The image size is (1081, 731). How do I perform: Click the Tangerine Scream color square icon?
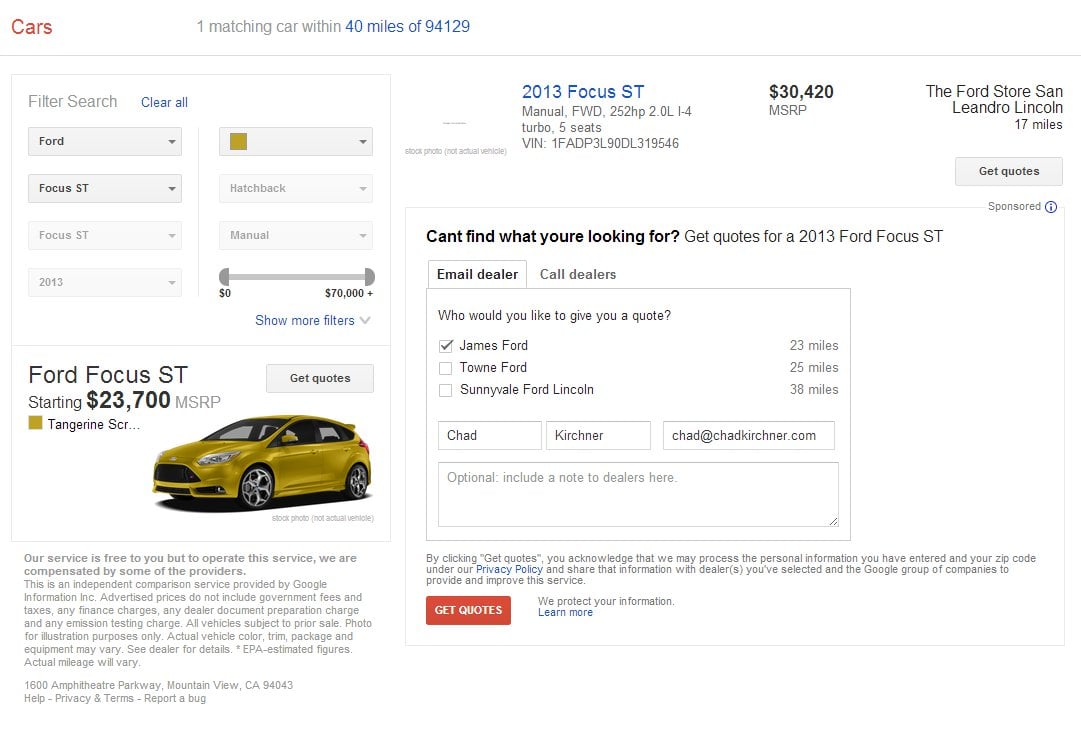(35, 423)
